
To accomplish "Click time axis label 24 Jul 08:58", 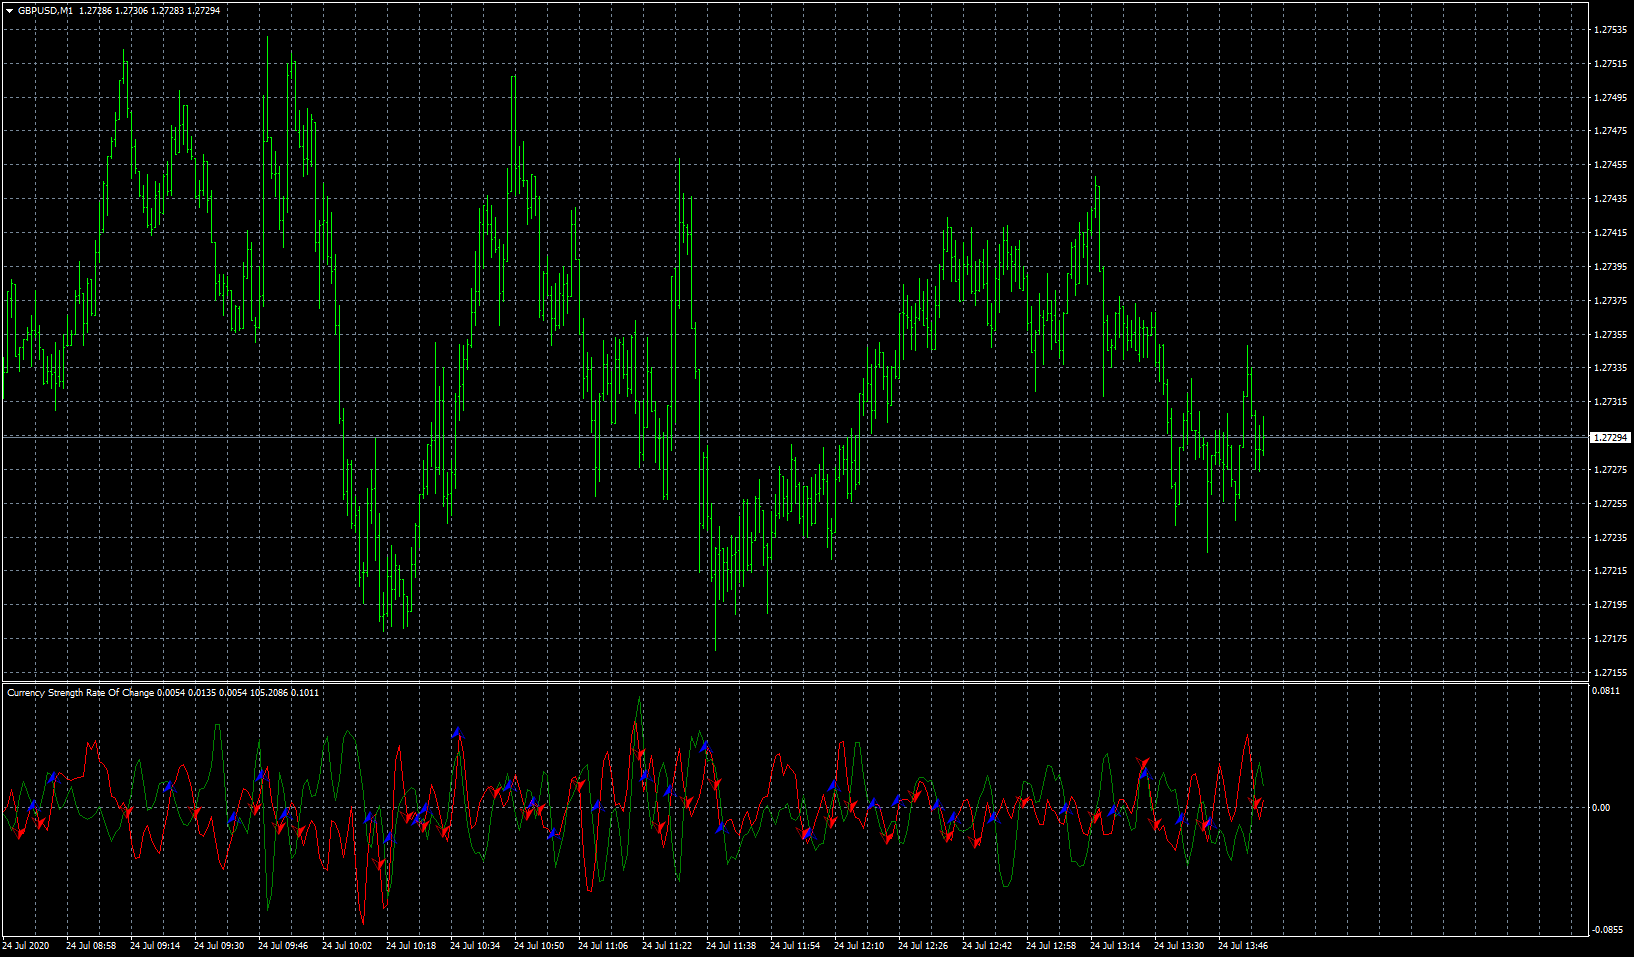I will click(x=91, y=946).
